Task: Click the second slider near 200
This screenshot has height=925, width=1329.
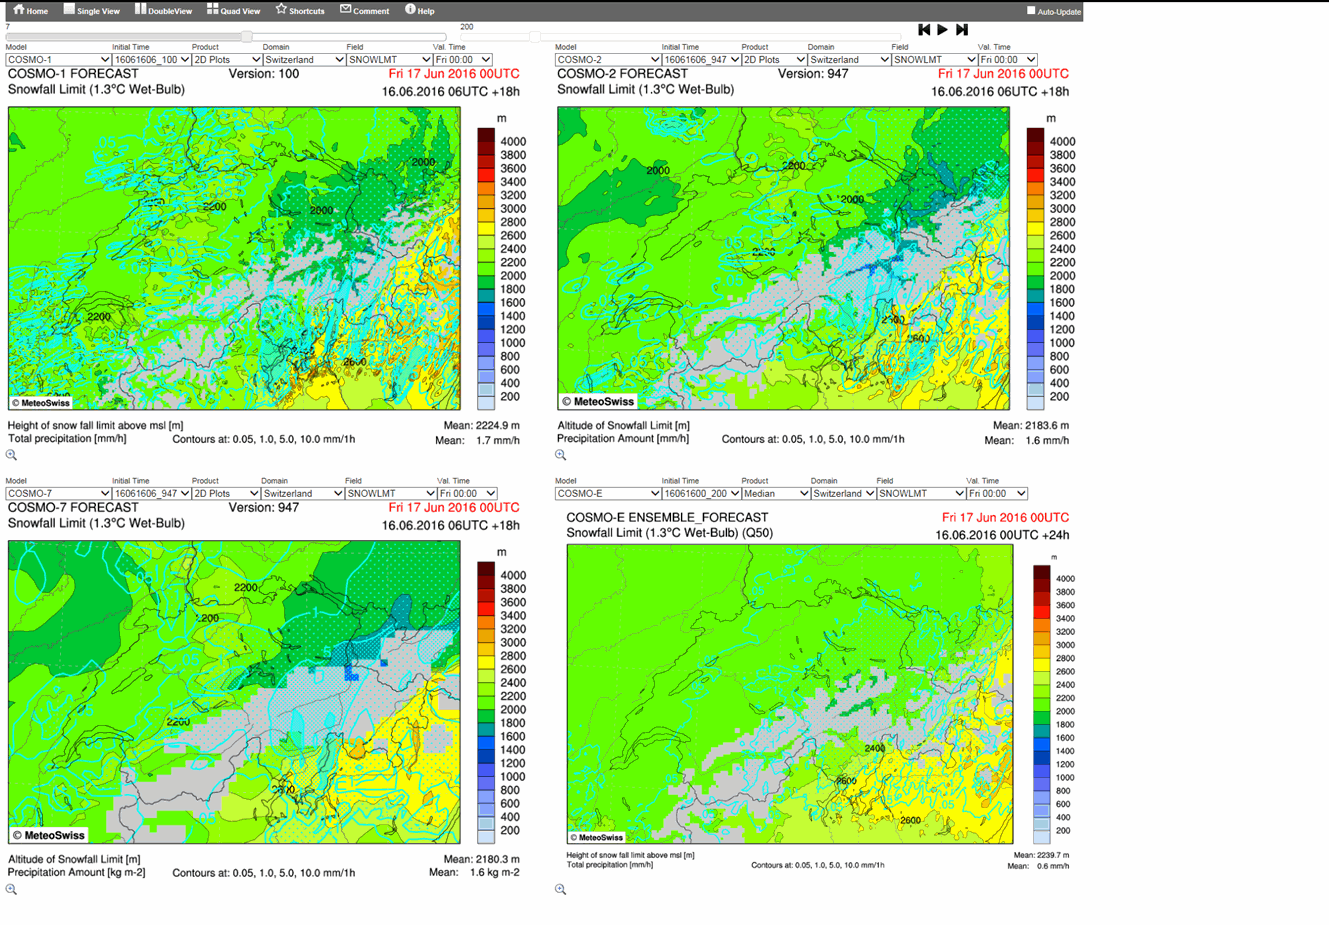Action: (x=535, y=37)
